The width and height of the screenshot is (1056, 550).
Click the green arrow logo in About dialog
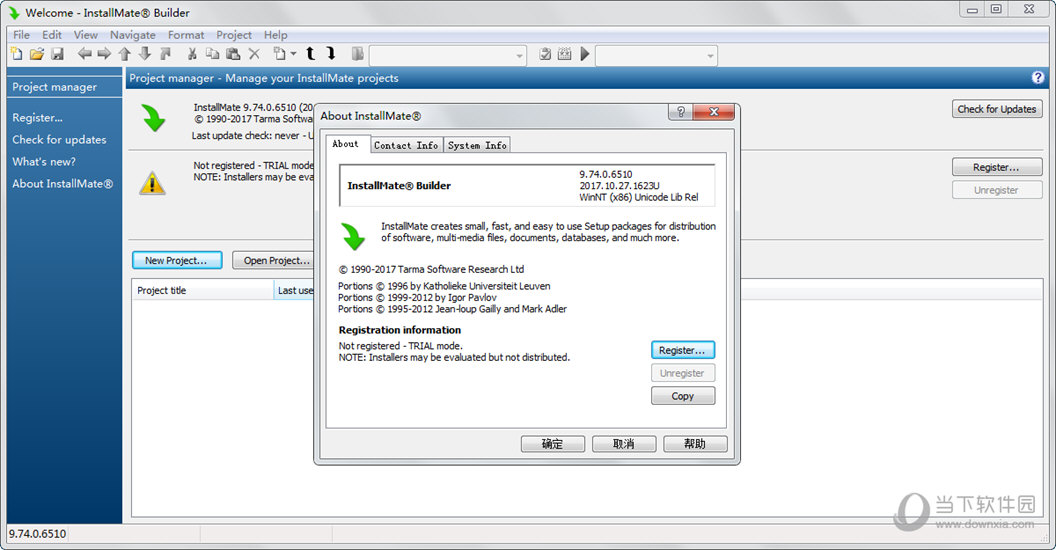point(353,236)
